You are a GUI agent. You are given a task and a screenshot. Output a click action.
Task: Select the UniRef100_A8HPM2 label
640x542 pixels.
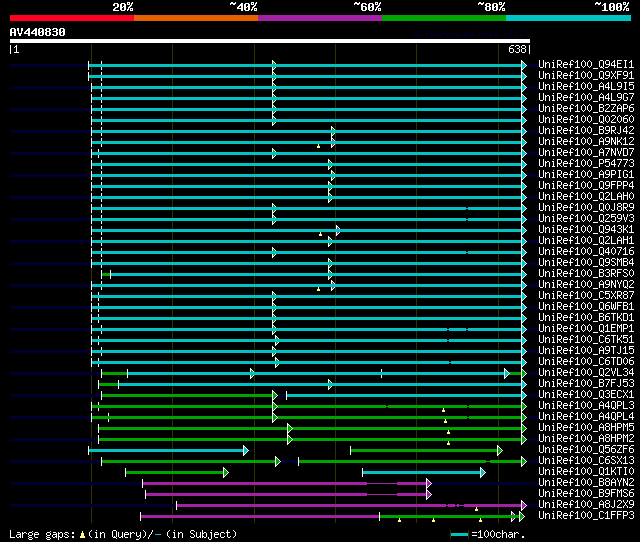pyautogui.click(x=586, y=439)
